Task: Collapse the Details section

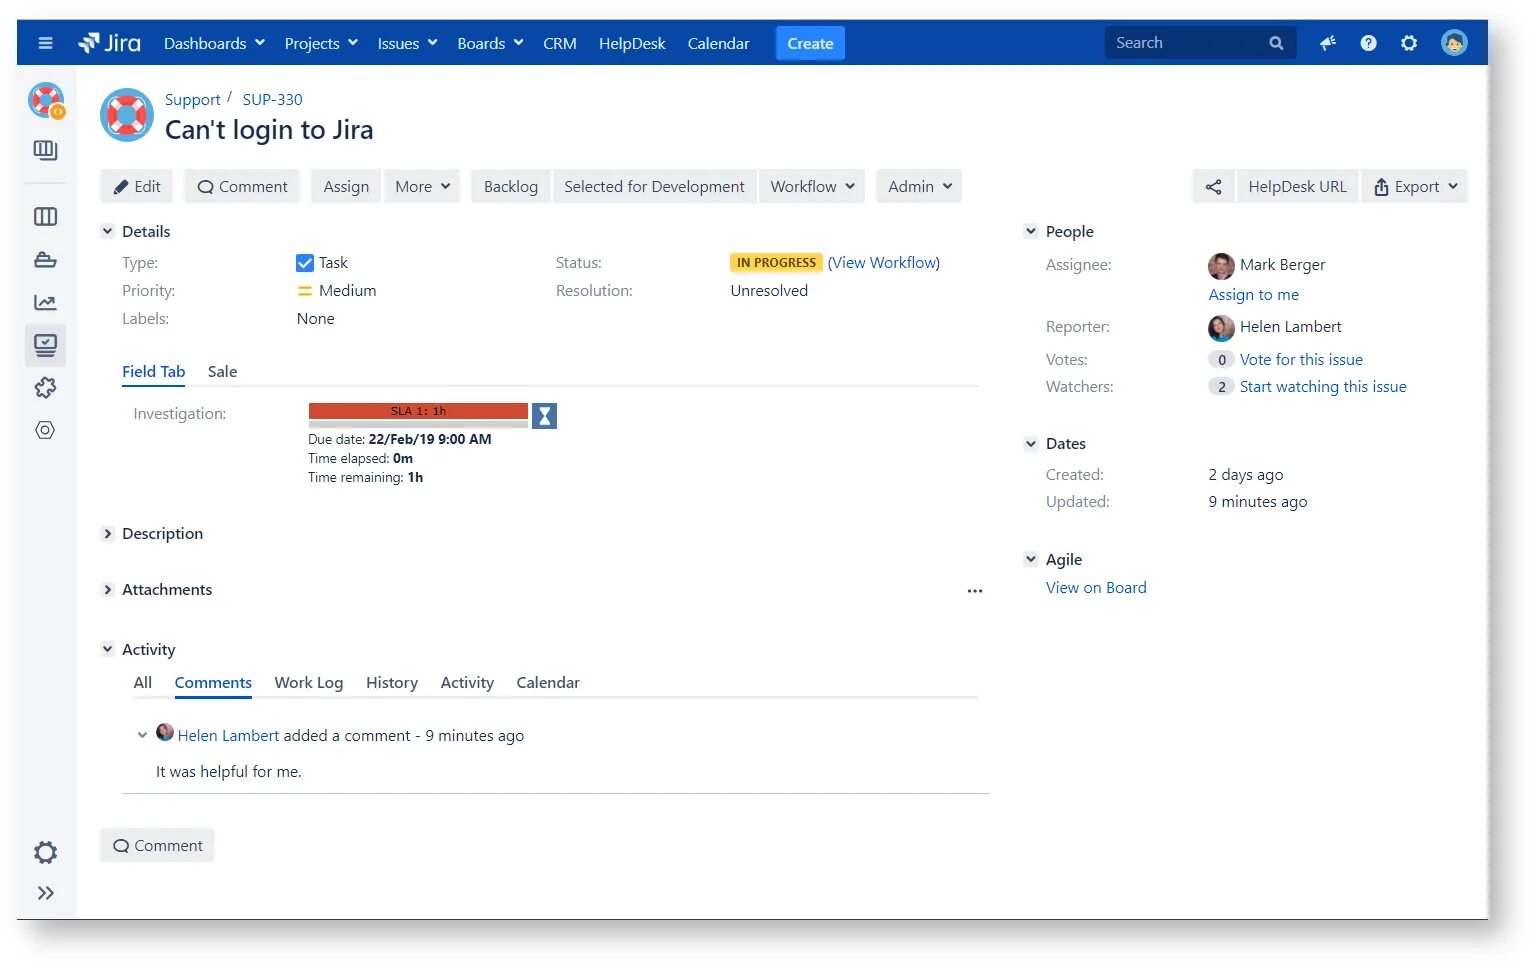Action: click(108, 231)
